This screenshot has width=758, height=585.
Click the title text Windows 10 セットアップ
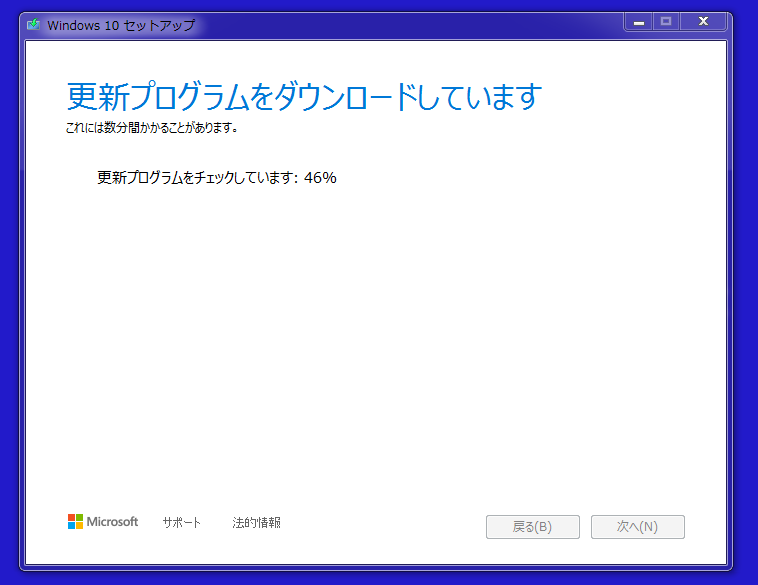pos(121,25)
